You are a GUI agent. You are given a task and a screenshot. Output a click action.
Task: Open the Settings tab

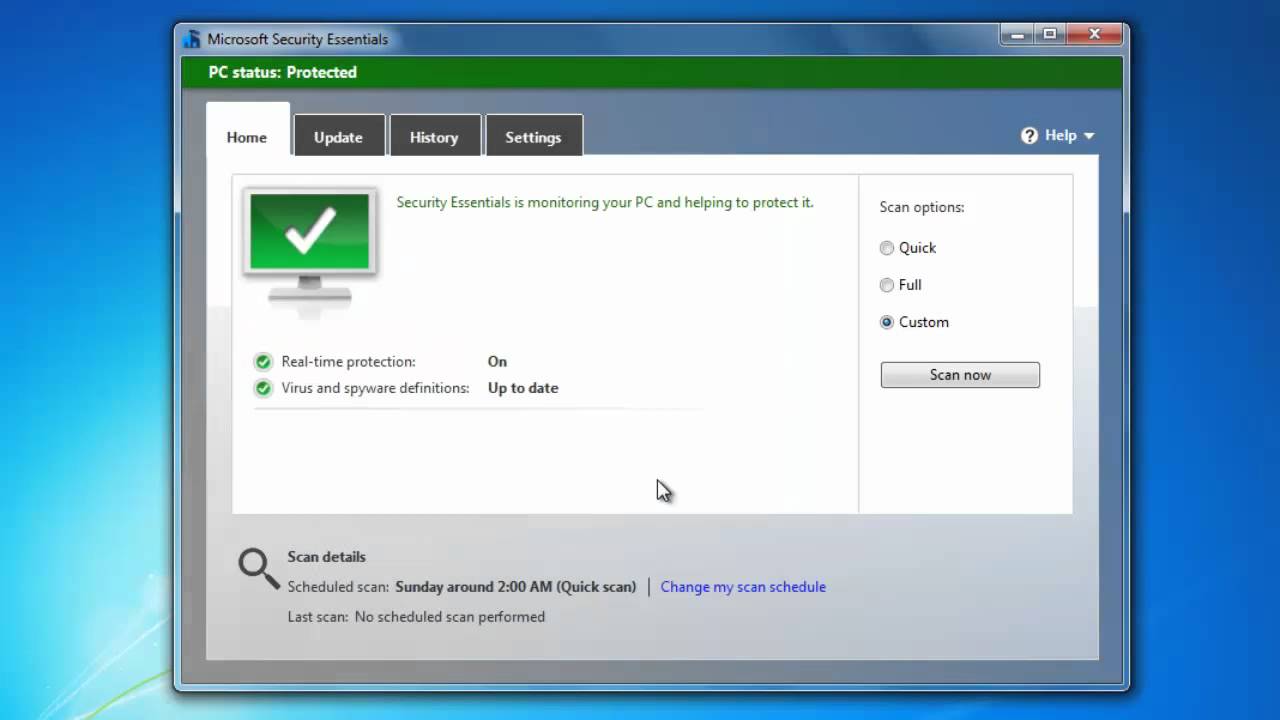(x=533, y=137)
